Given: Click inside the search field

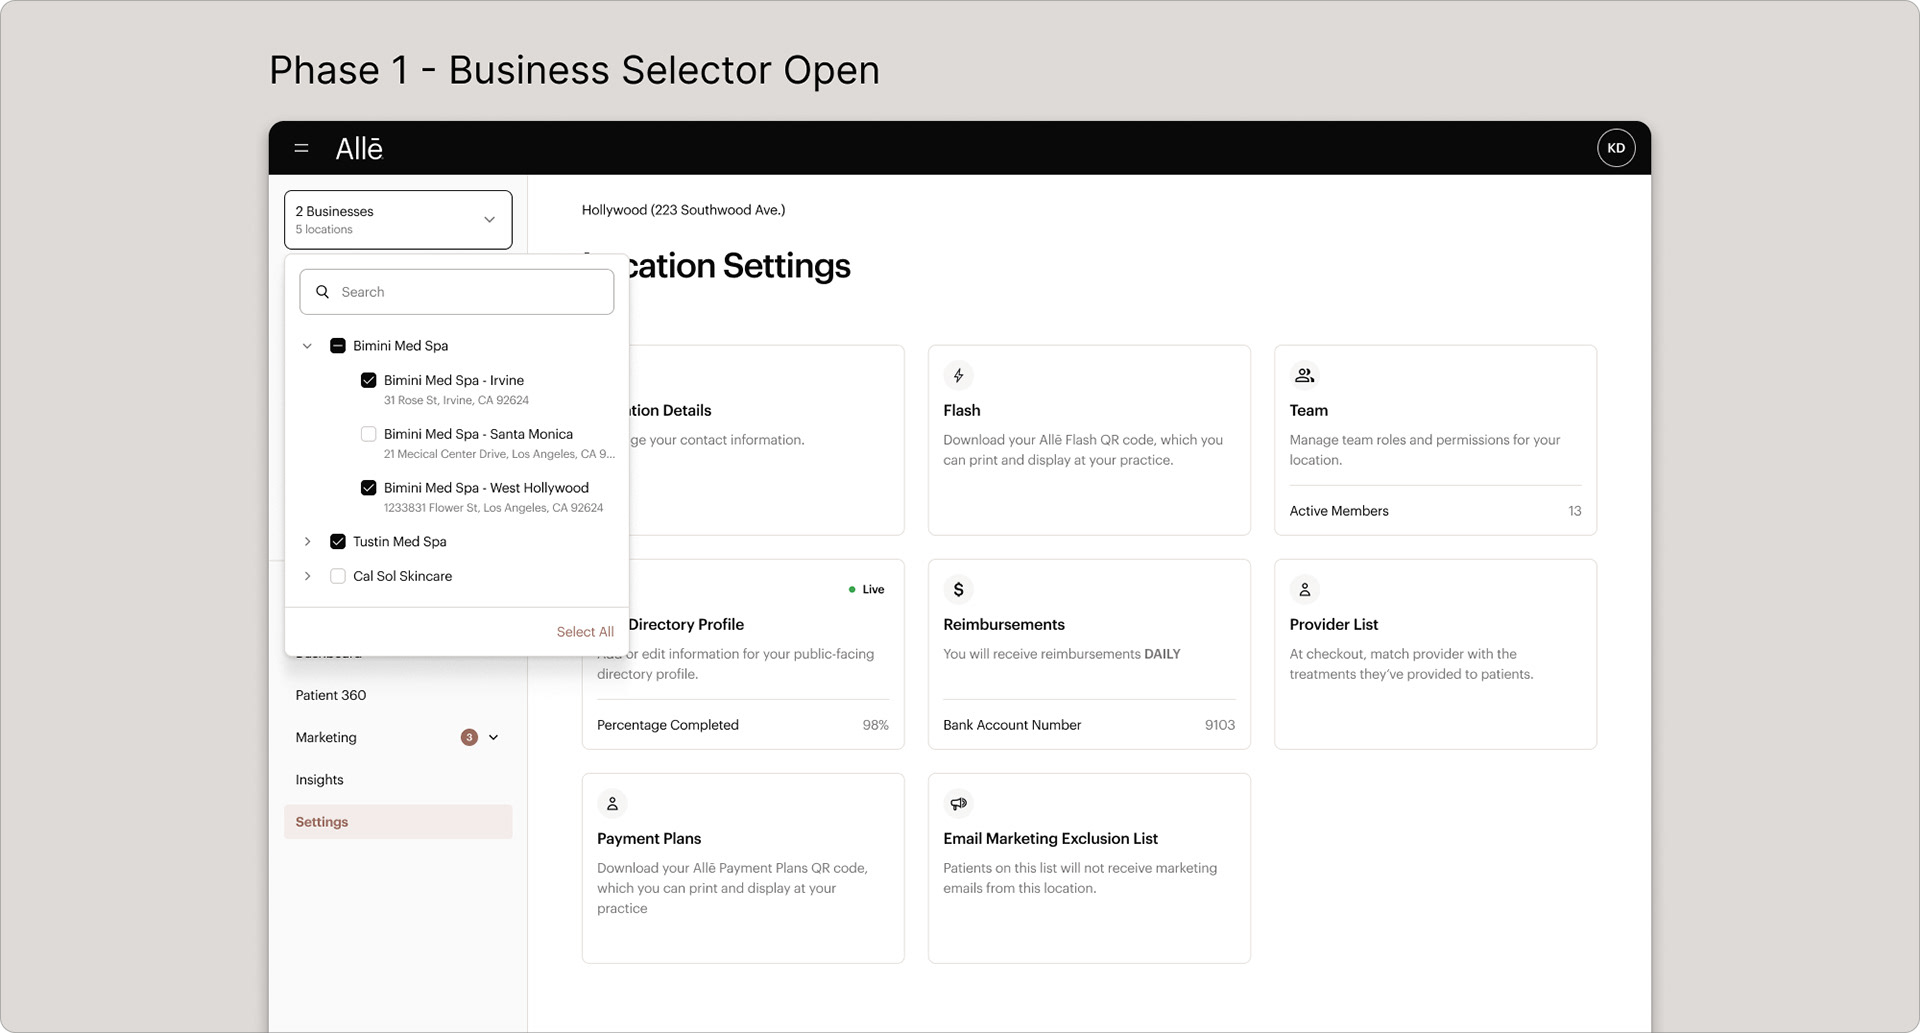Looking at the screenshot, I should (x=456, y=291).
